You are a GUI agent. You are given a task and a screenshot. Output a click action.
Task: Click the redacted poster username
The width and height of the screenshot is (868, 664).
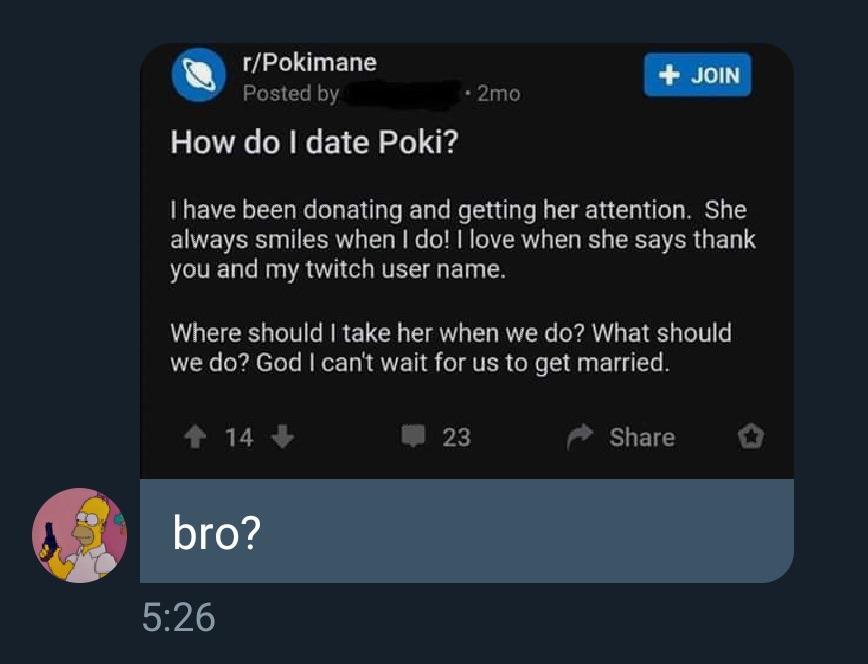[x=402, y=94]
